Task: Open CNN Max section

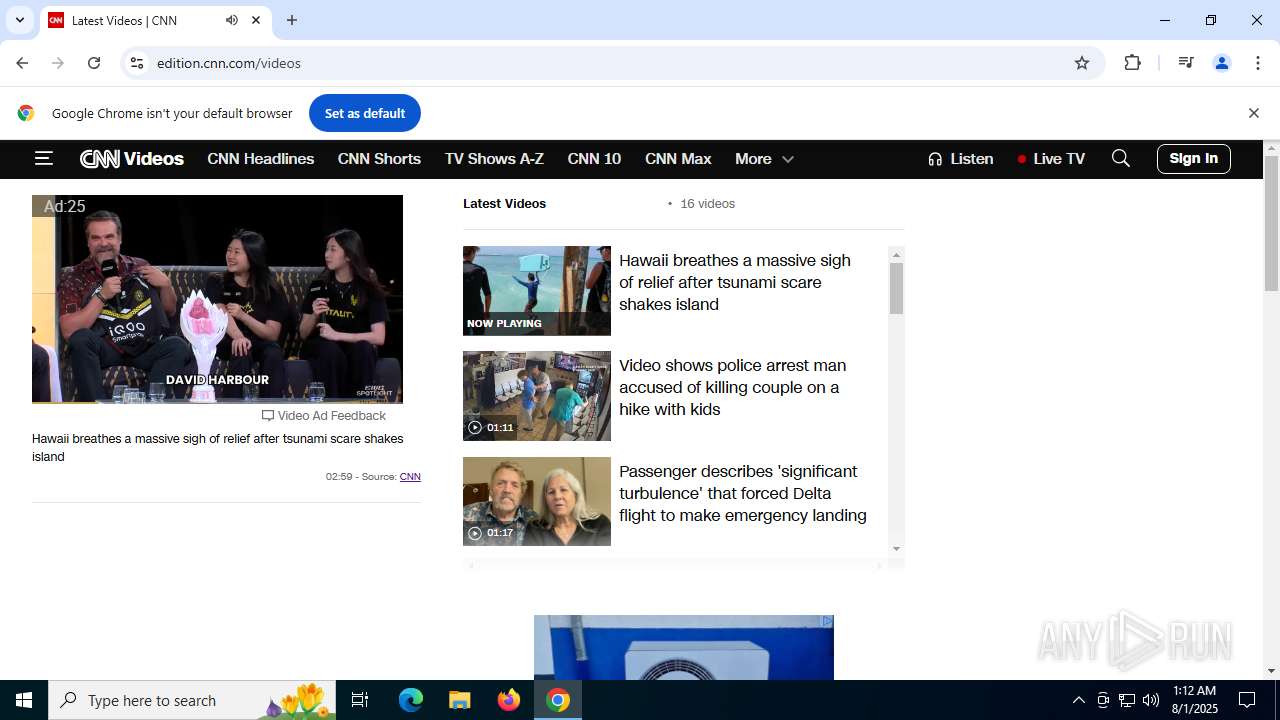Action: (678, 159)
